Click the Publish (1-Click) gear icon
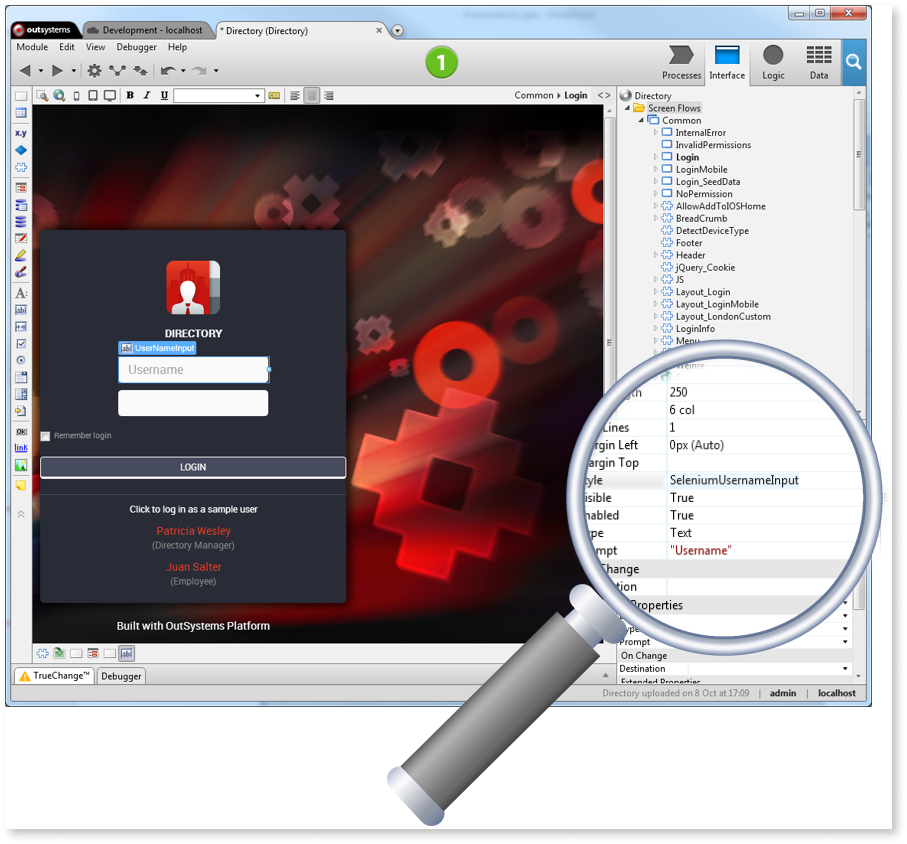 tap(93, 70)
